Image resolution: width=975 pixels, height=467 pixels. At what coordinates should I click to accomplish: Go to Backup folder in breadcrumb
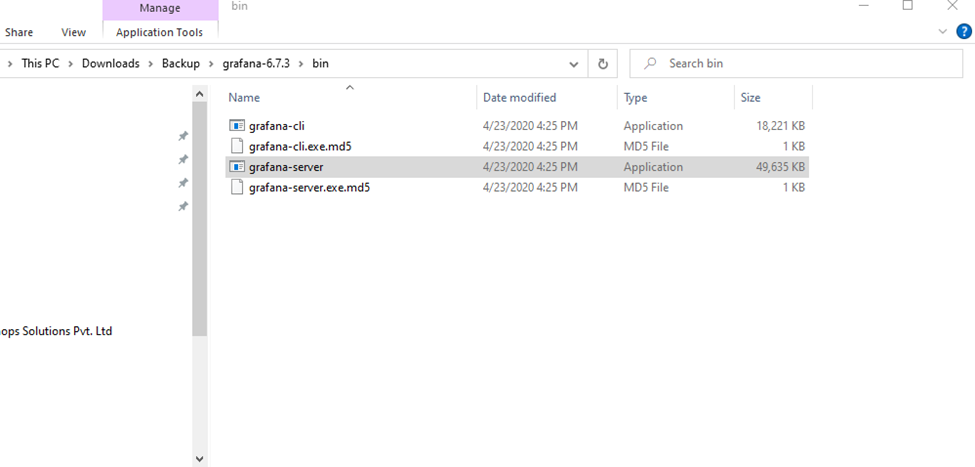pyautogui.click(x=181, y=63)
